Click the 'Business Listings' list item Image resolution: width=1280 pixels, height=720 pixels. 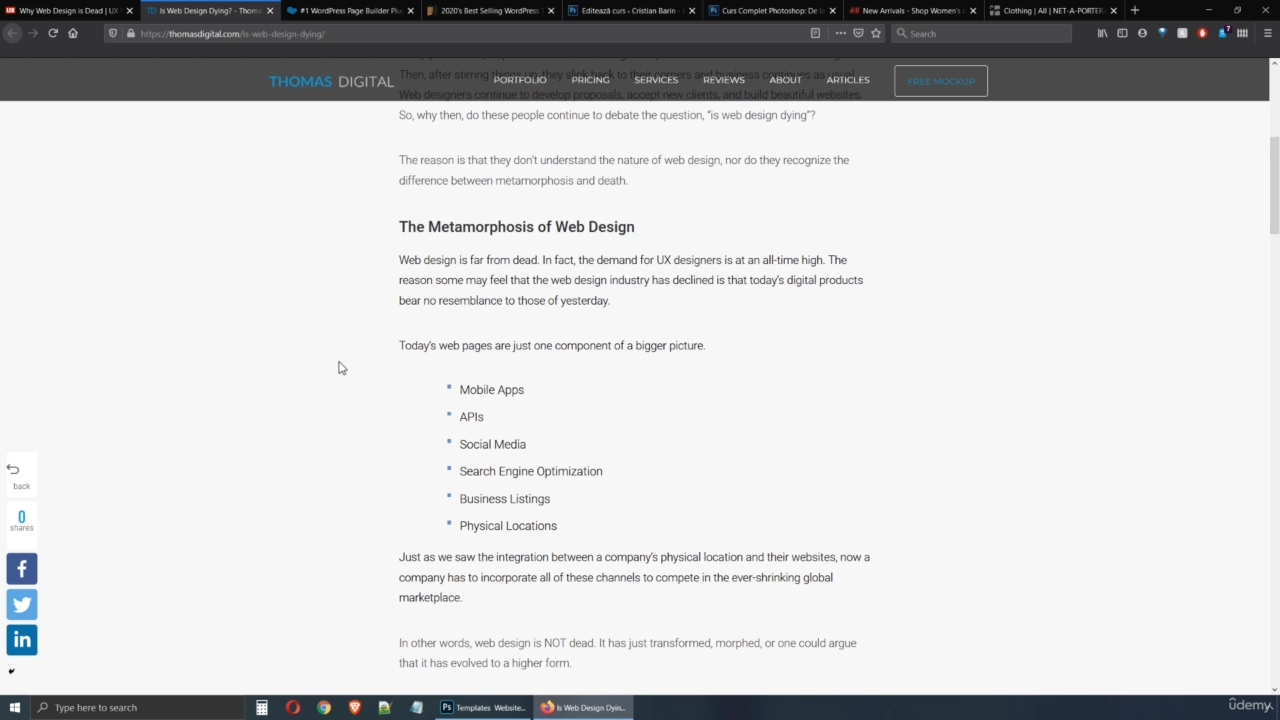click(x=504, y=499)
